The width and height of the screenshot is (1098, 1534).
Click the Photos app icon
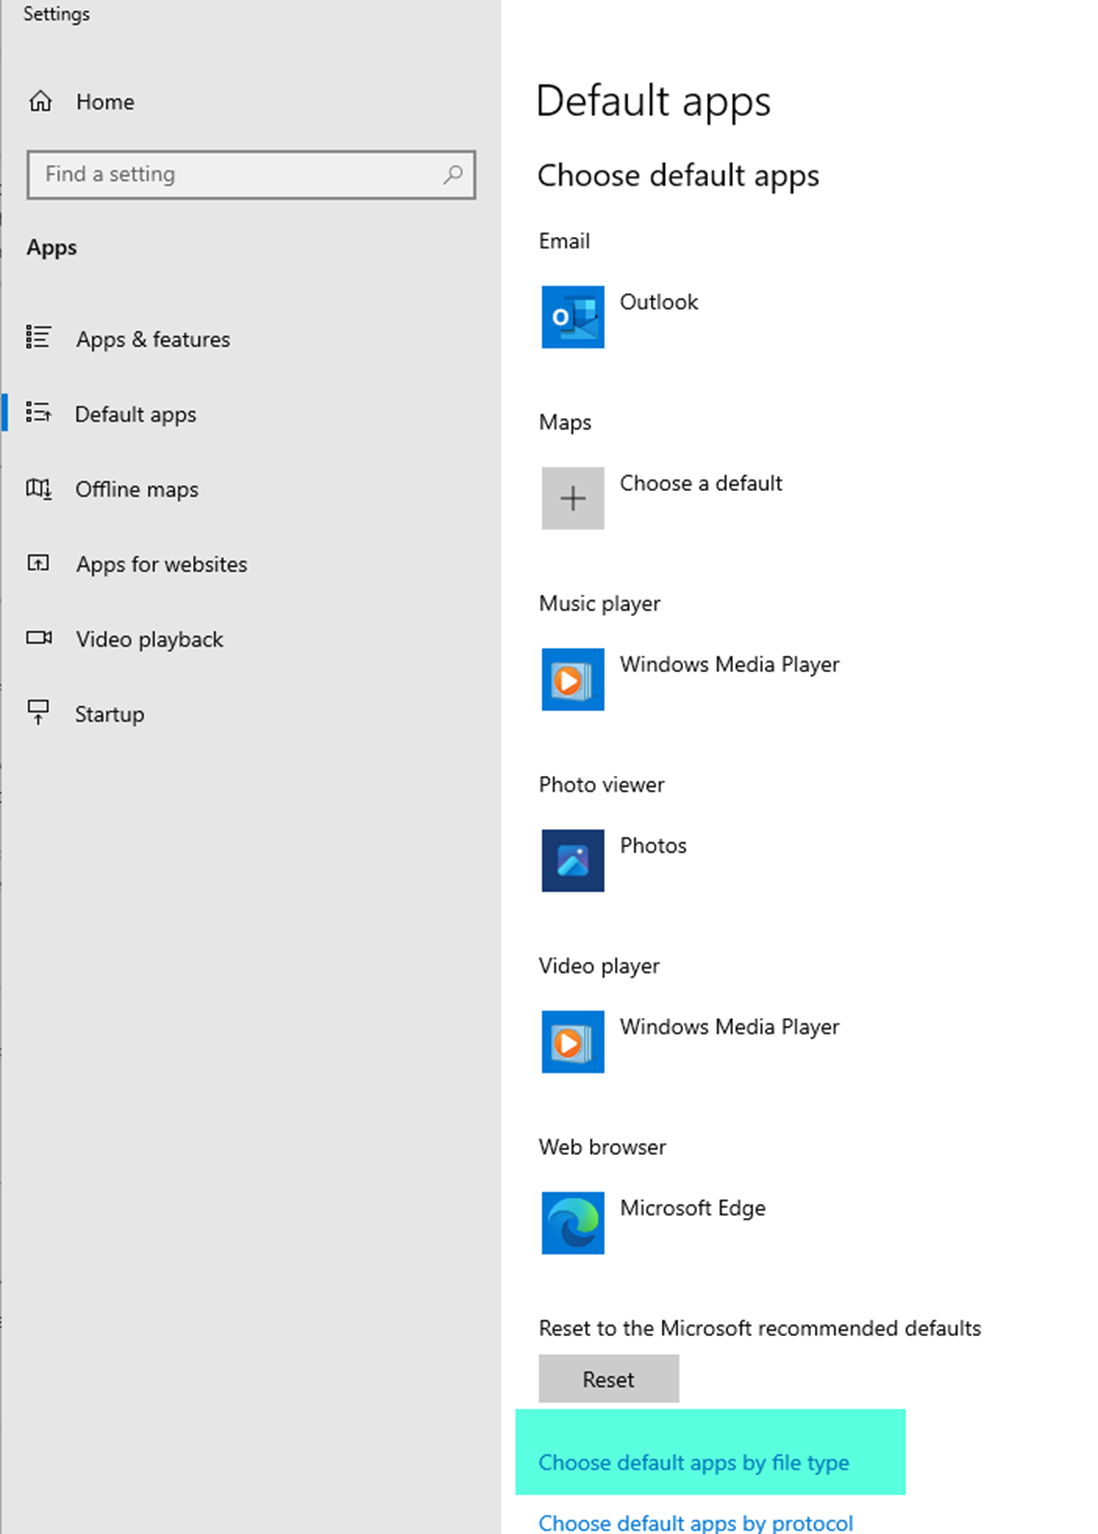point(573,860)
